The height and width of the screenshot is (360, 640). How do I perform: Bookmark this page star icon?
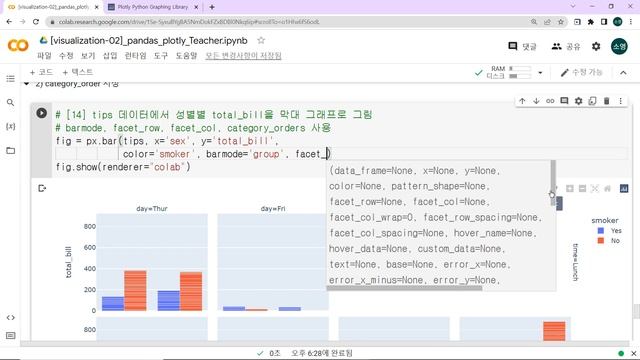click(x=561, y=22)
